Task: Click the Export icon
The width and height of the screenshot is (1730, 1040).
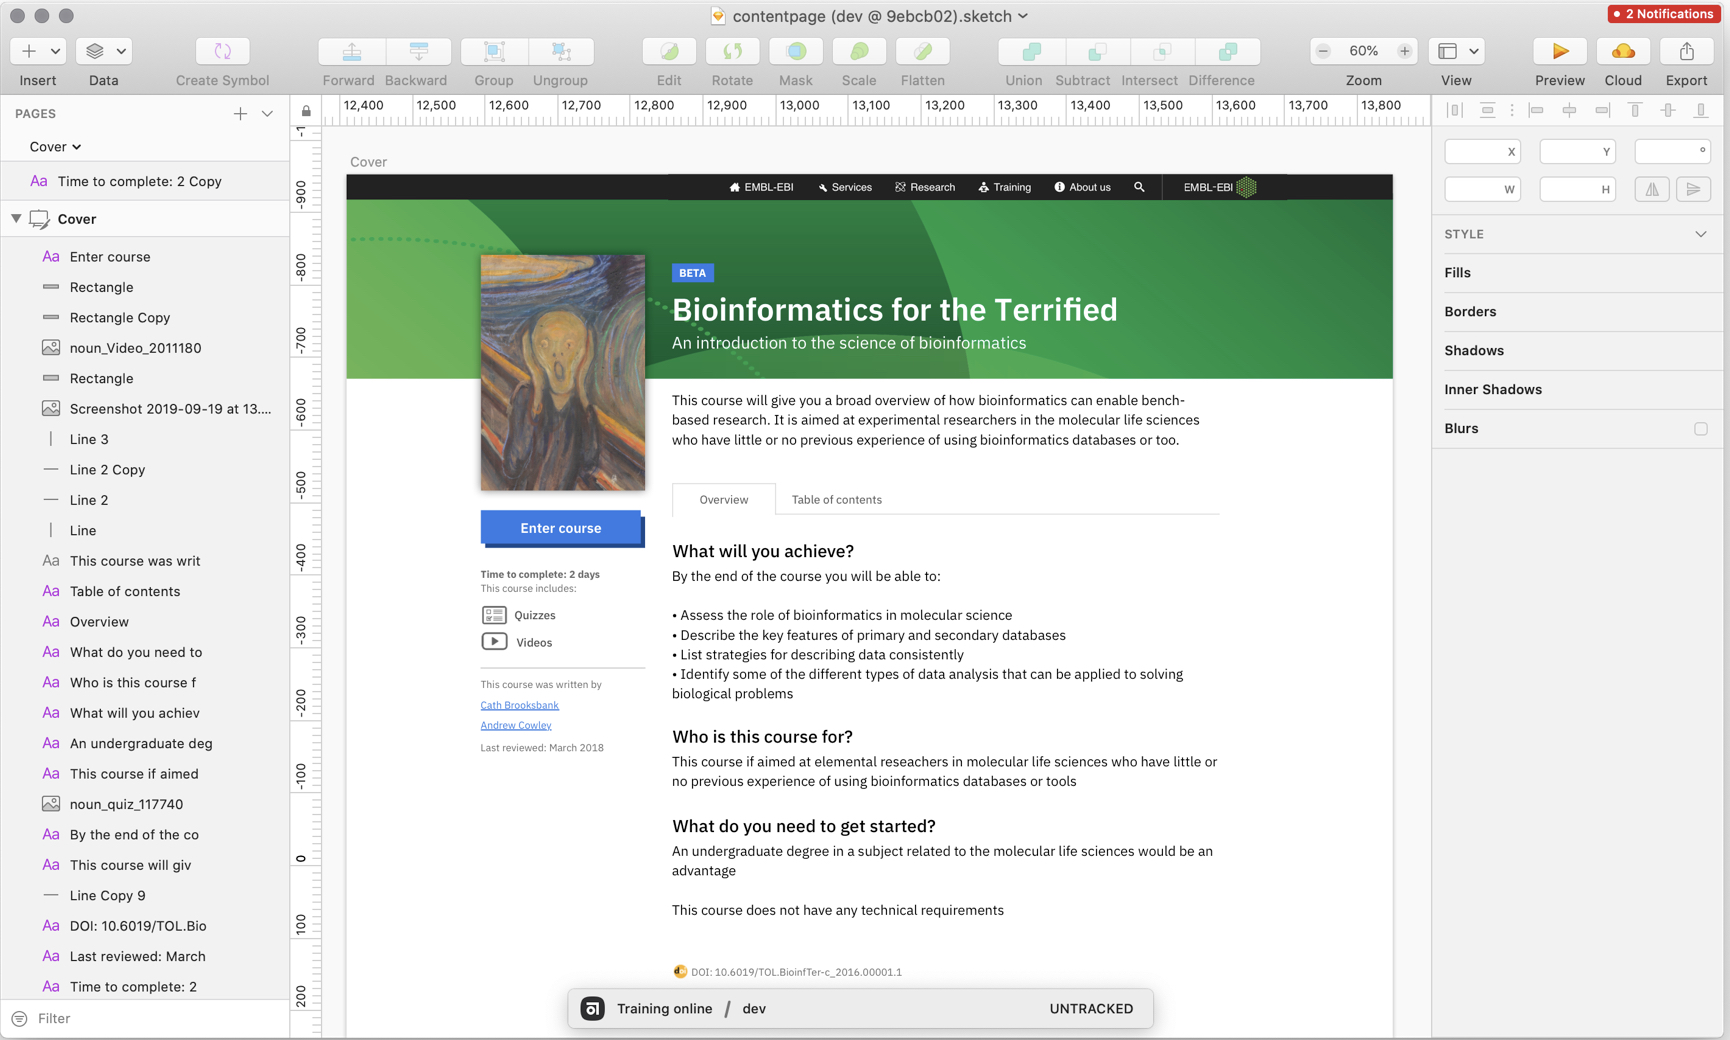Action: (1687, 51)
